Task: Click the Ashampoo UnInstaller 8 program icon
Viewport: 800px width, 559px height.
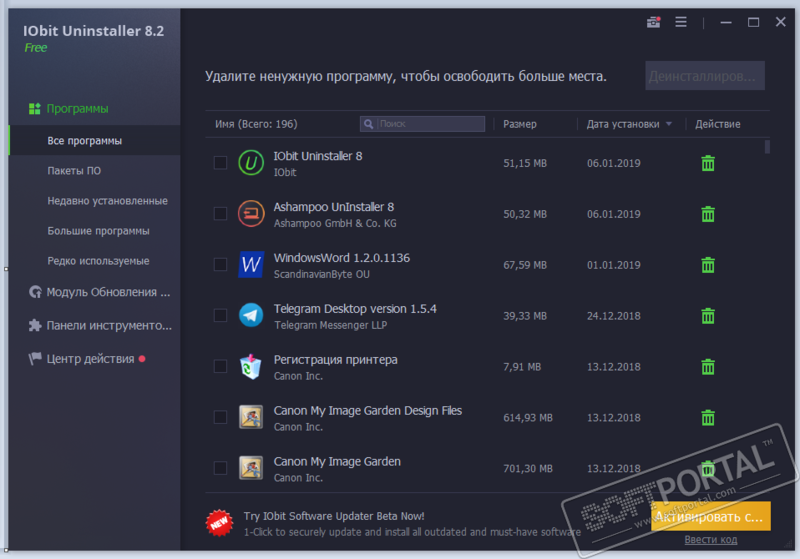Action: [x=251, y=214]
